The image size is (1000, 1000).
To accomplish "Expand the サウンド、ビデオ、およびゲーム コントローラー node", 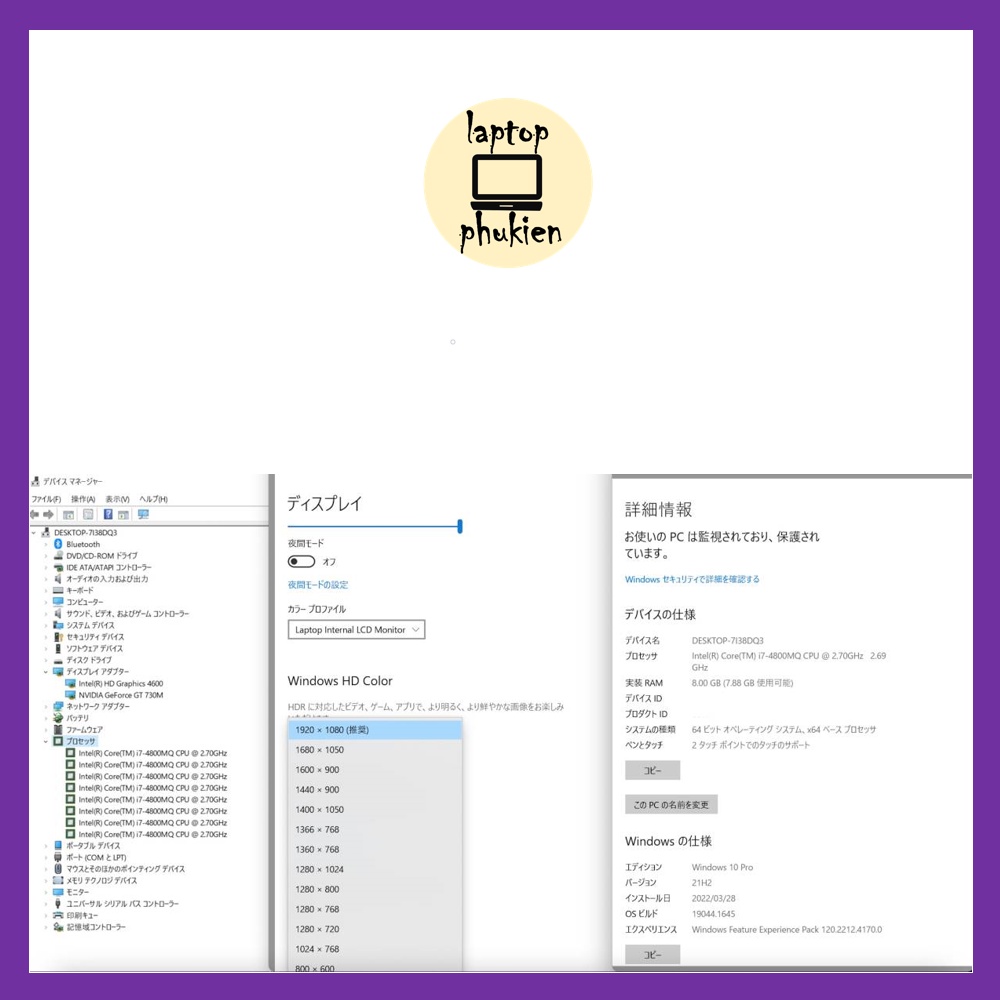I will tap(46, 614).
